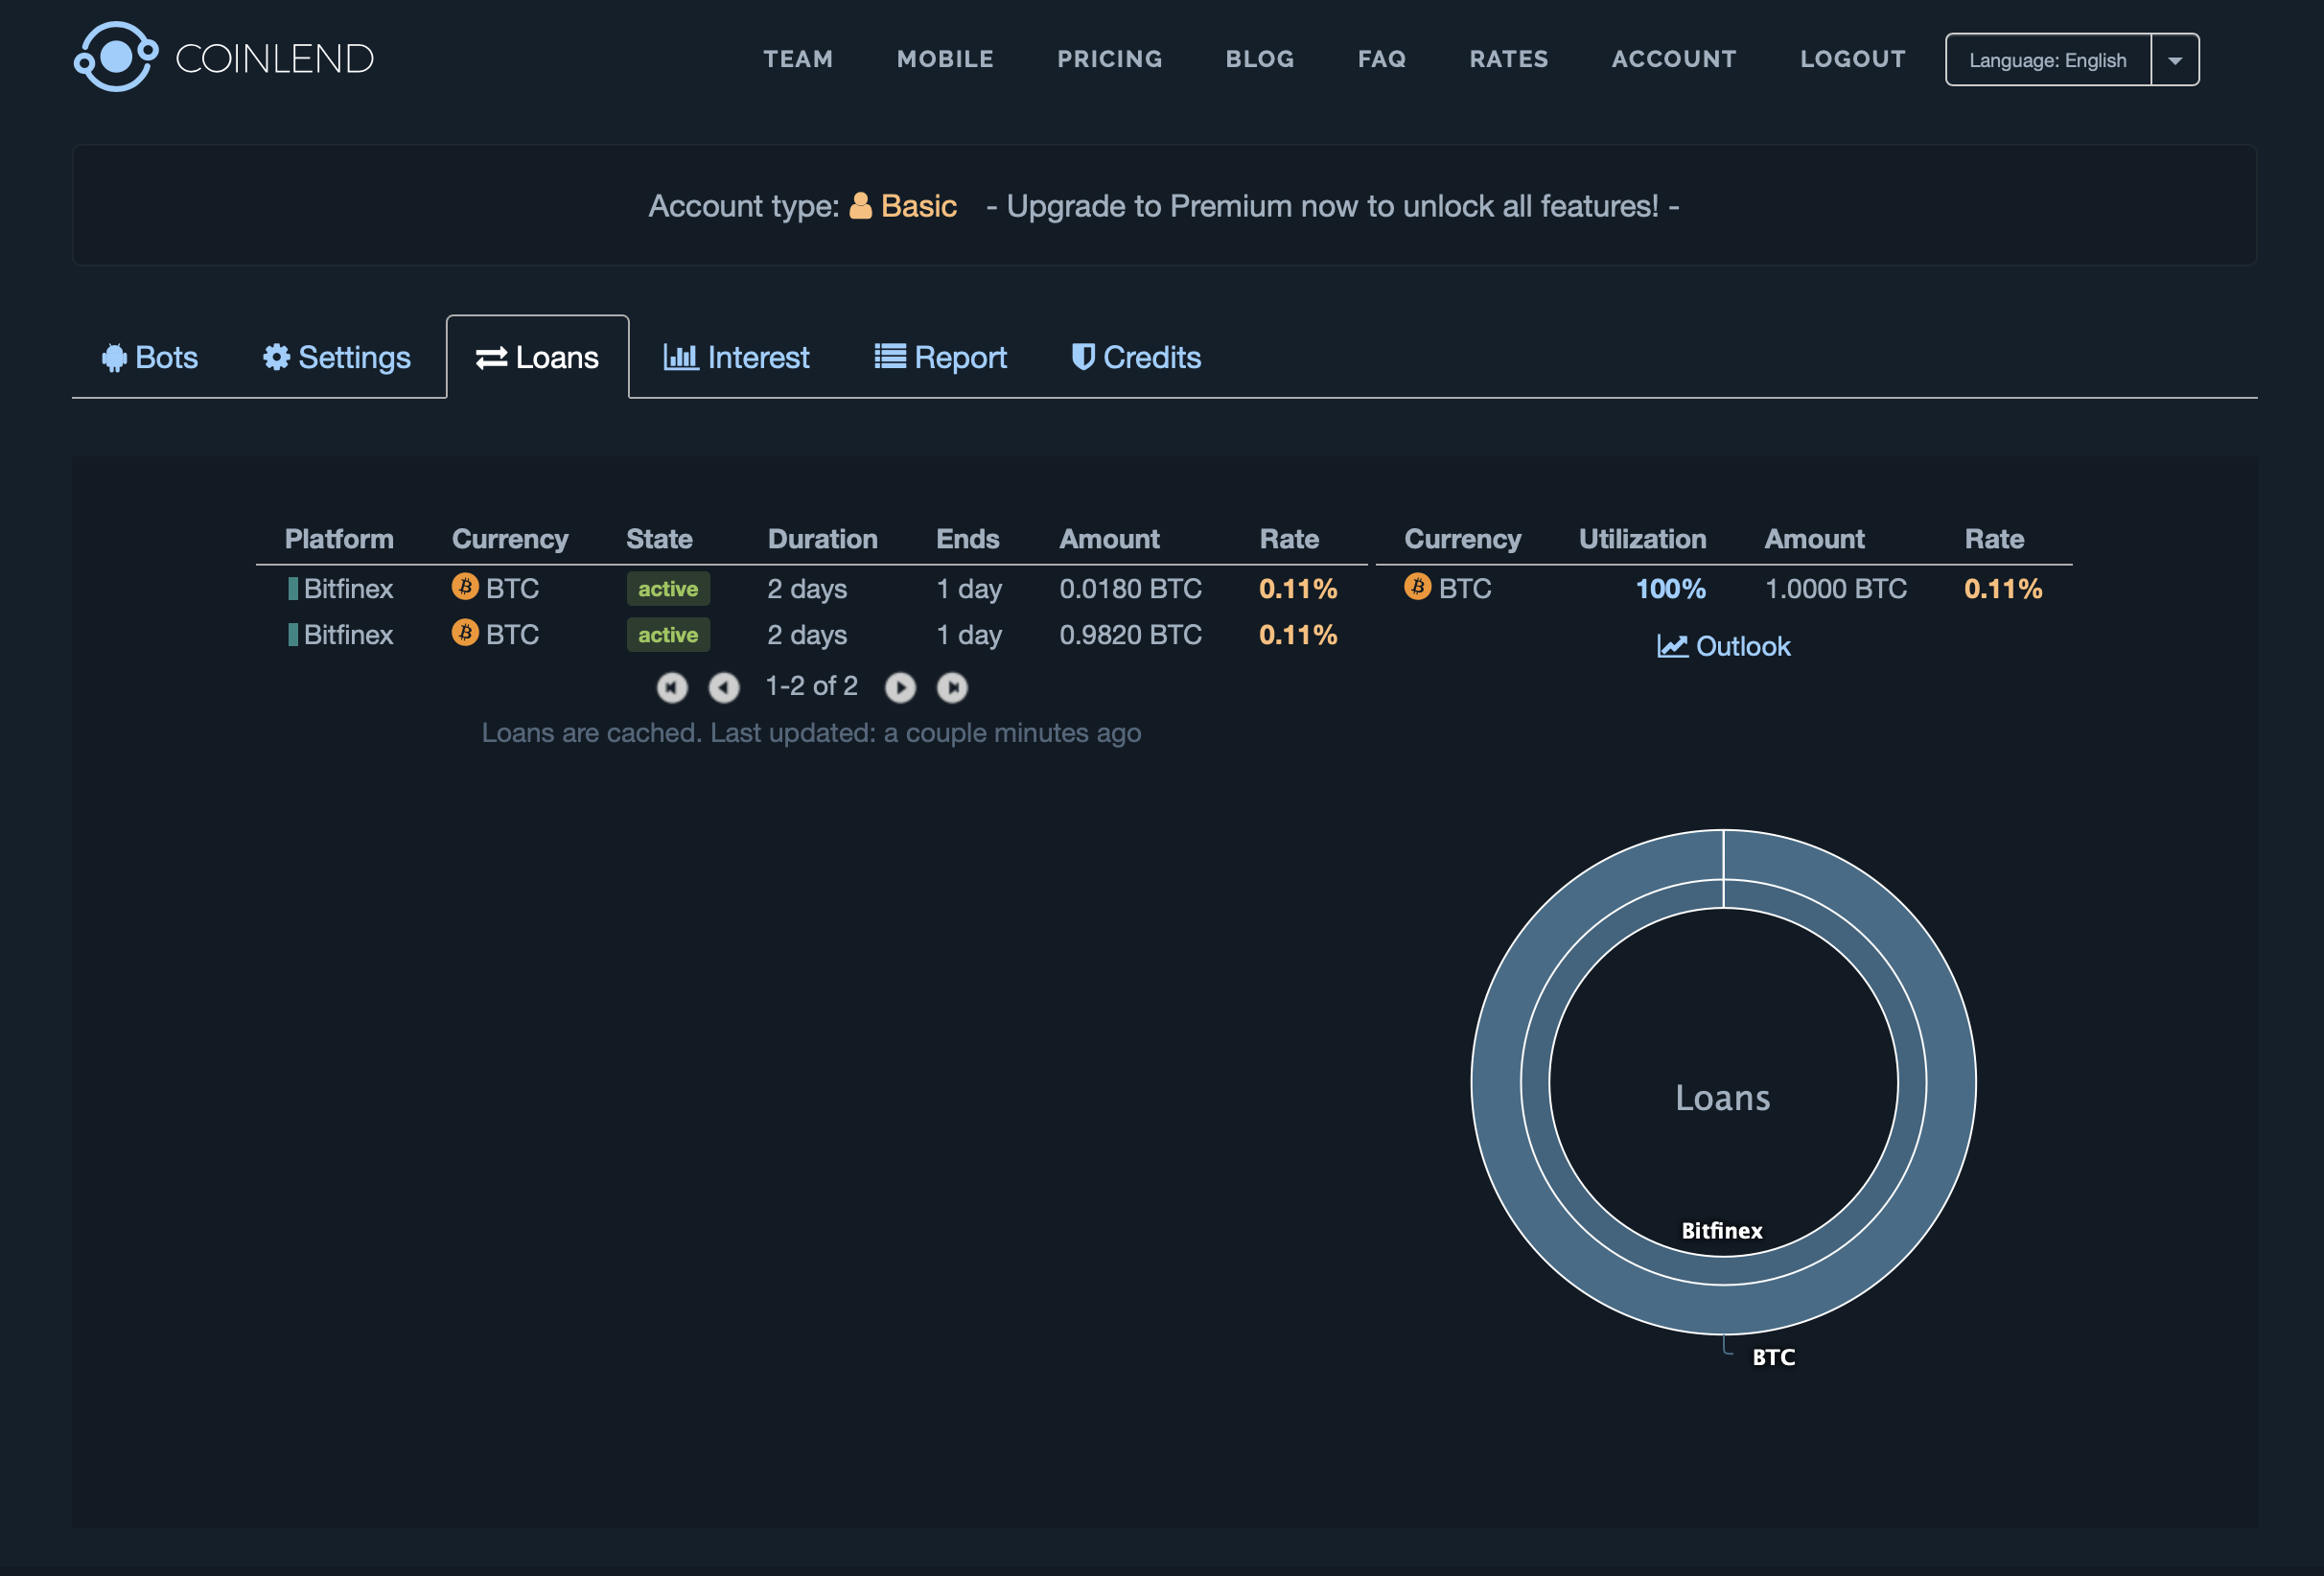Click 1-2 of 2 pagination text

pos(811,685)
